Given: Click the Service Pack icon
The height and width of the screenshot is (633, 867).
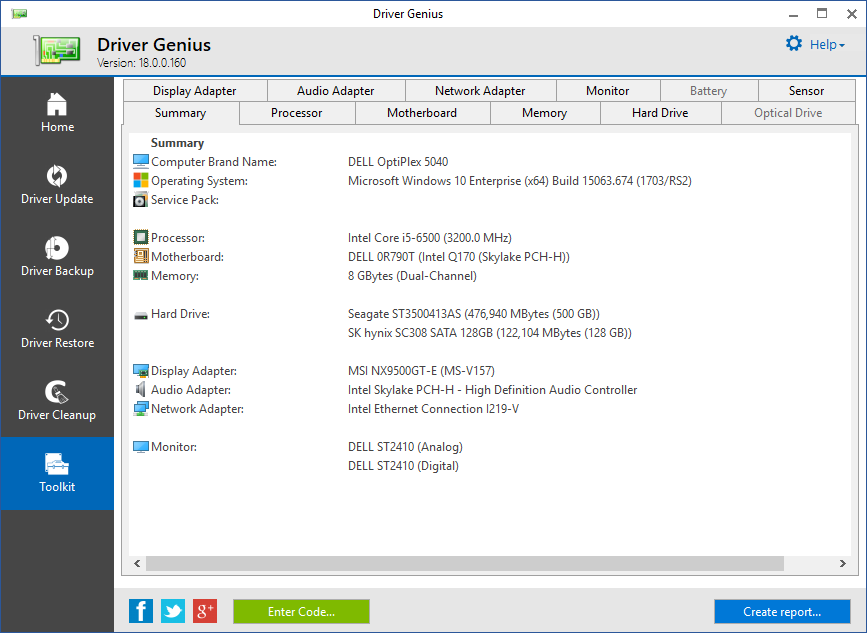Looking at the screenshot, I should point(141,200).
